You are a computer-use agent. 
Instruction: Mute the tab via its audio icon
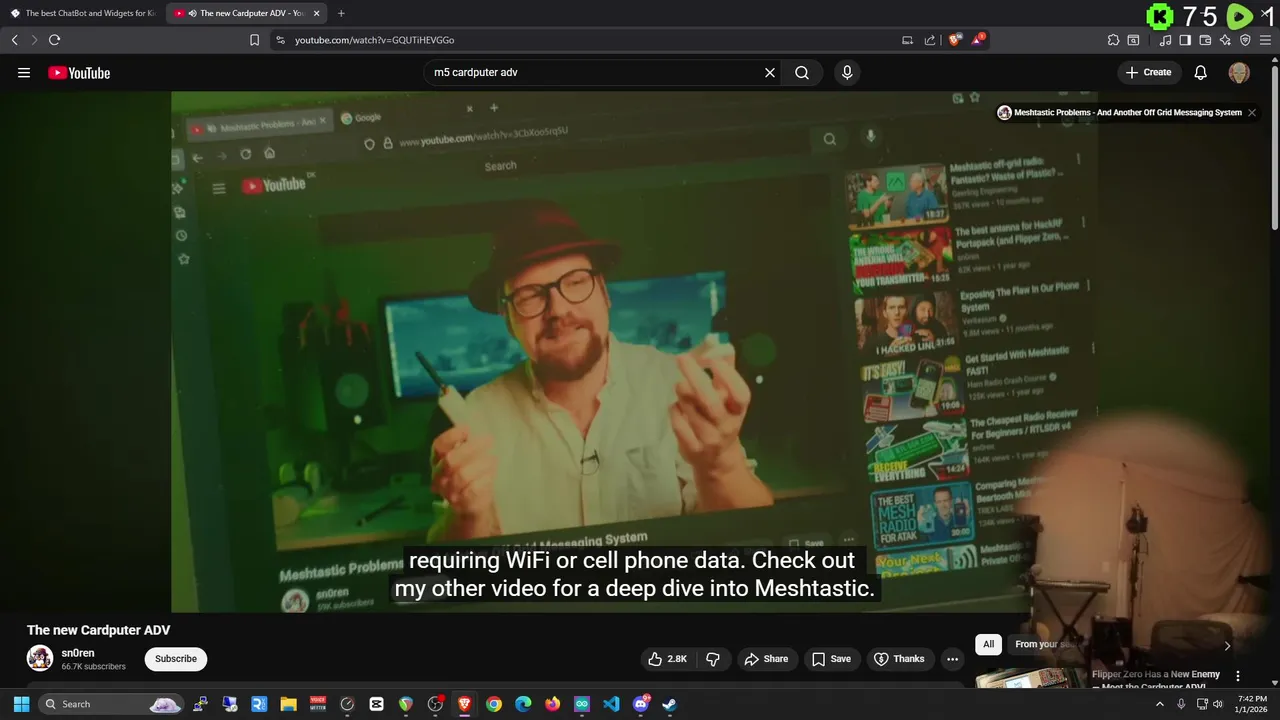(191, 13)
